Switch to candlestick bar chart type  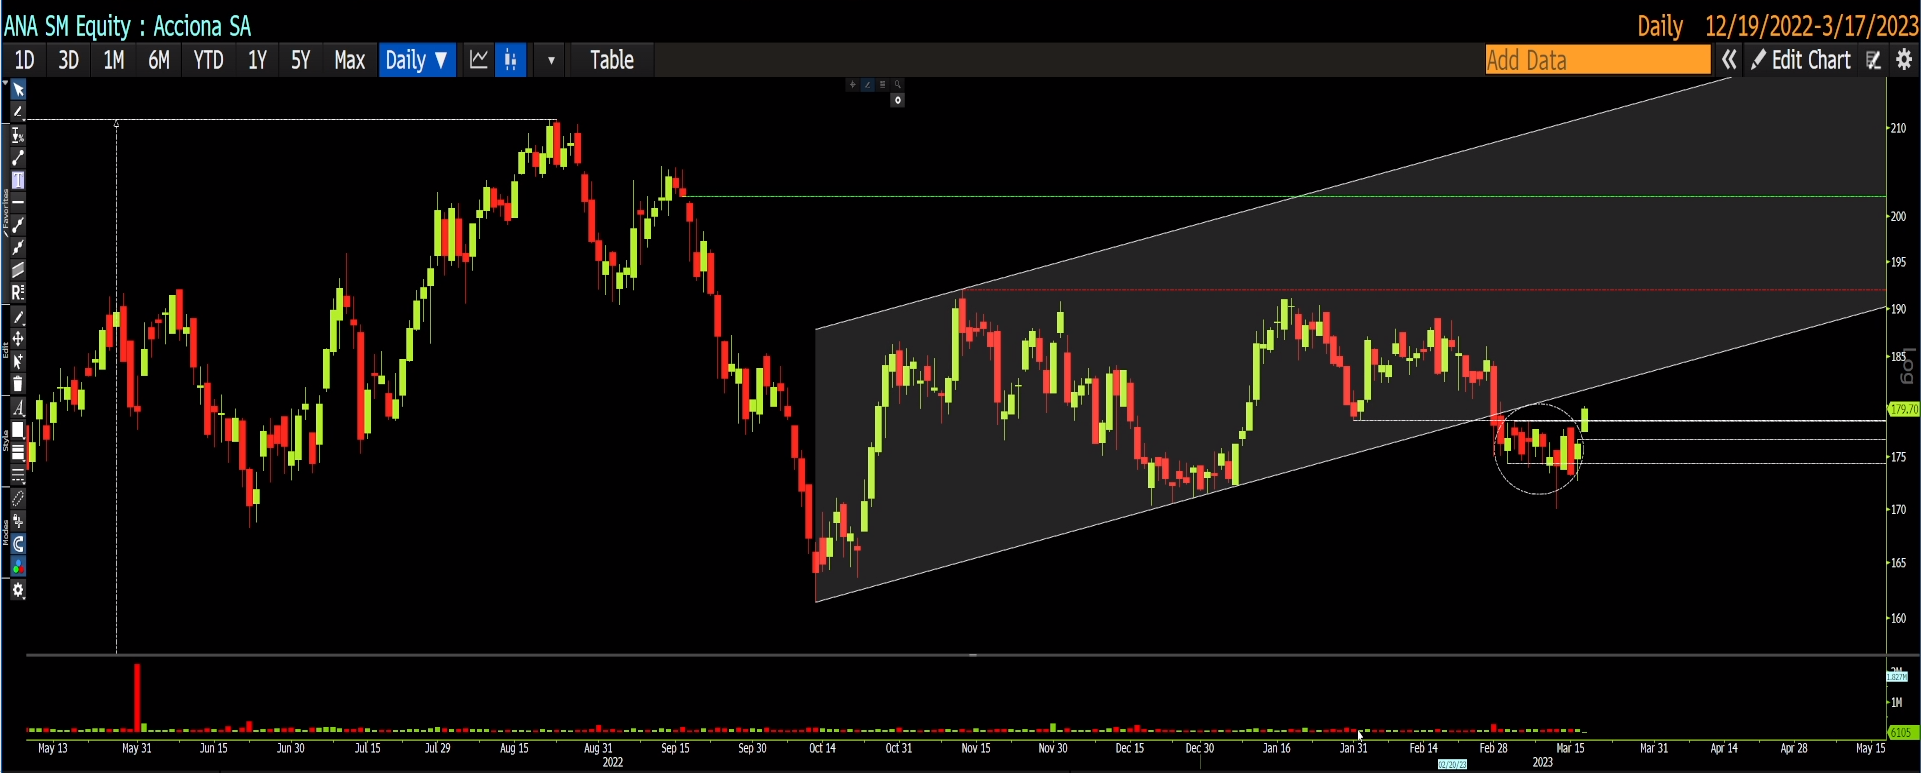click(510, 60)
